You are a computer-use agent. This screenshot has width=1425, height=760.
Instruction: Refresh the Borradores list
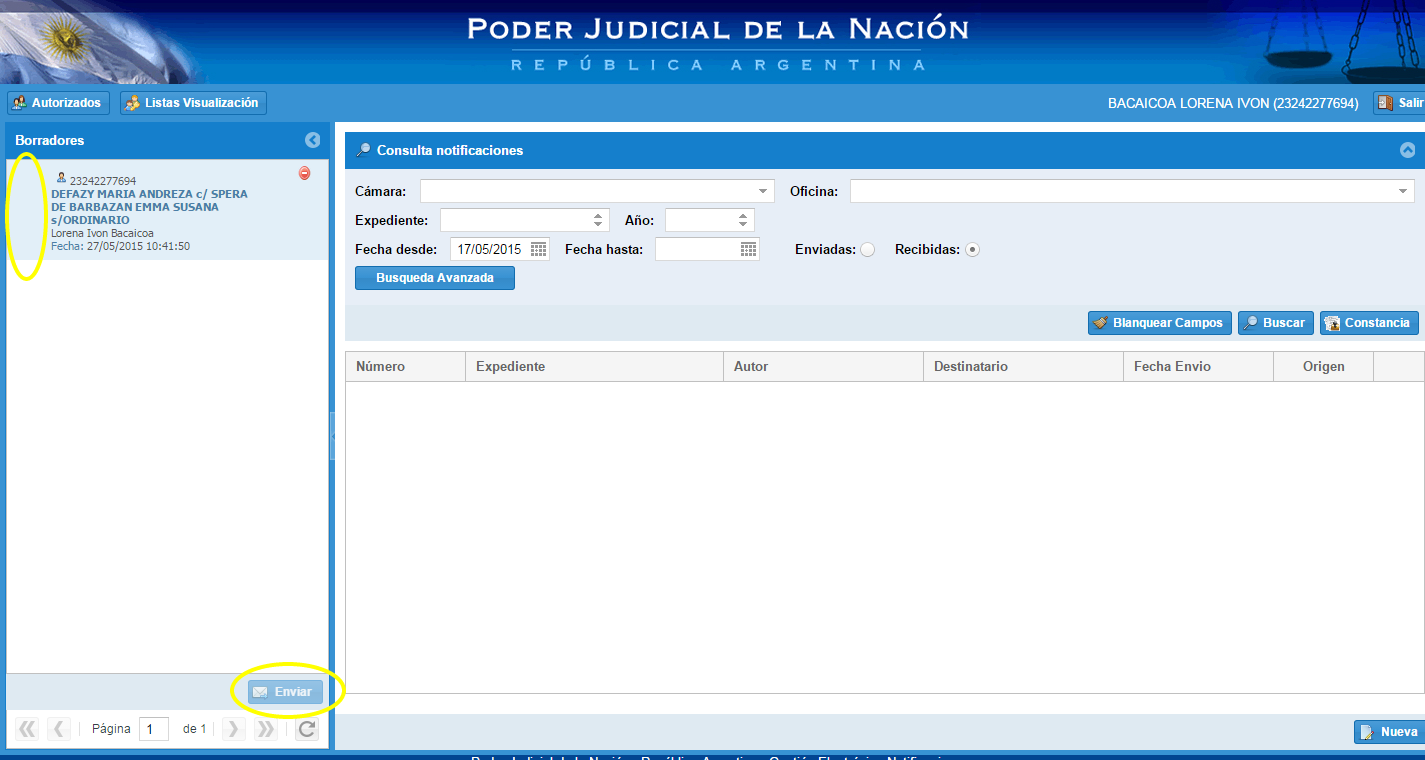coord(306,729)
